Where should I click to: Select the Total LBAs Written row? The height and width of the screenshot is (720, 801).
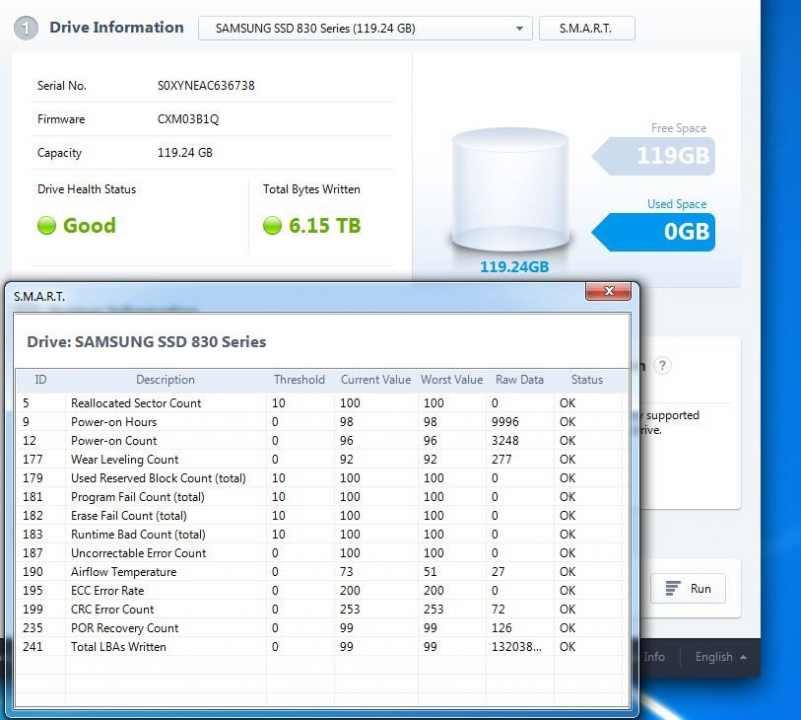tap(320, 647)
